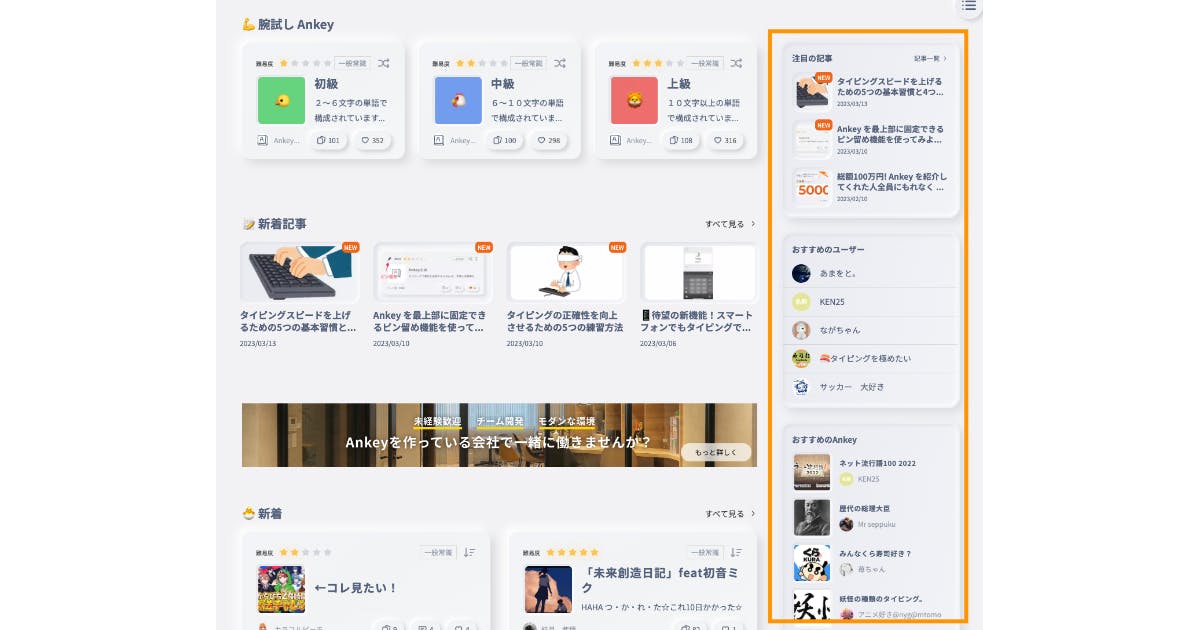Click the KEN25 user avatar in recommended users

[801, 302]
